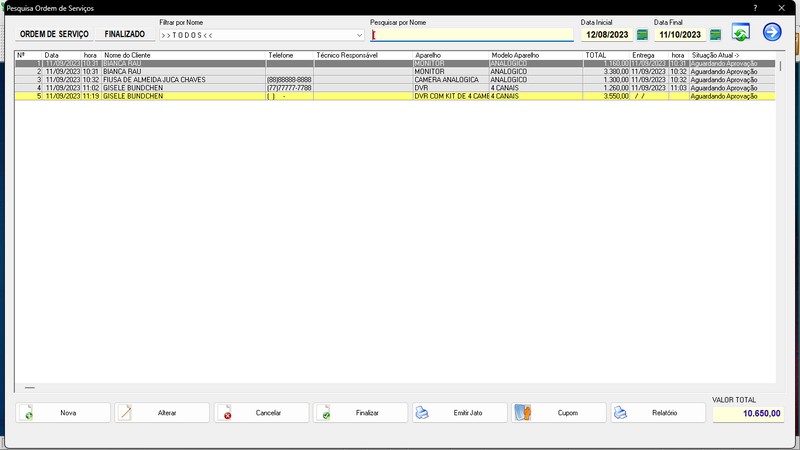Click the VALOR TOTAL field 10.650,00
Image resolution: width=800 pixels, height=450 pixels.
tap(748, 414)
